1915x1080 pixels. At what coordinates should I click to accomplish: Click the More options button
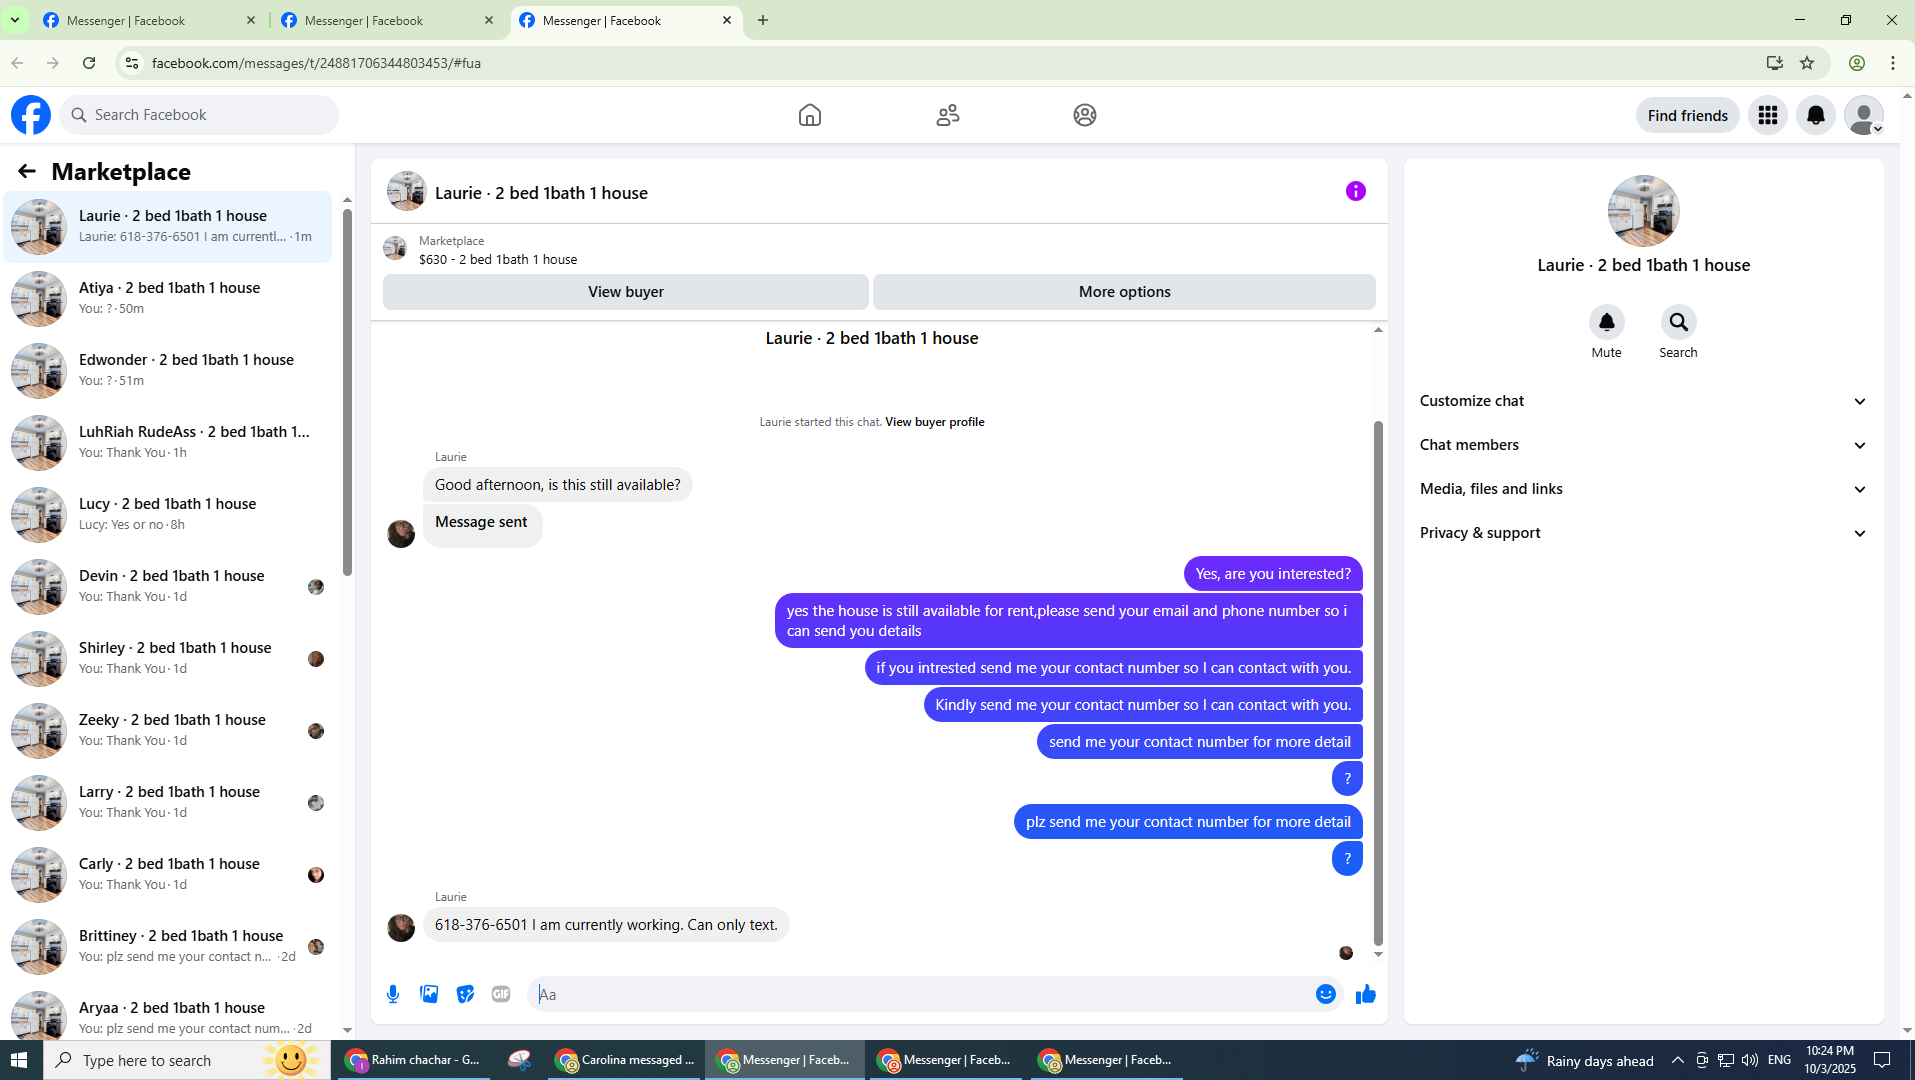(1124, 292)
